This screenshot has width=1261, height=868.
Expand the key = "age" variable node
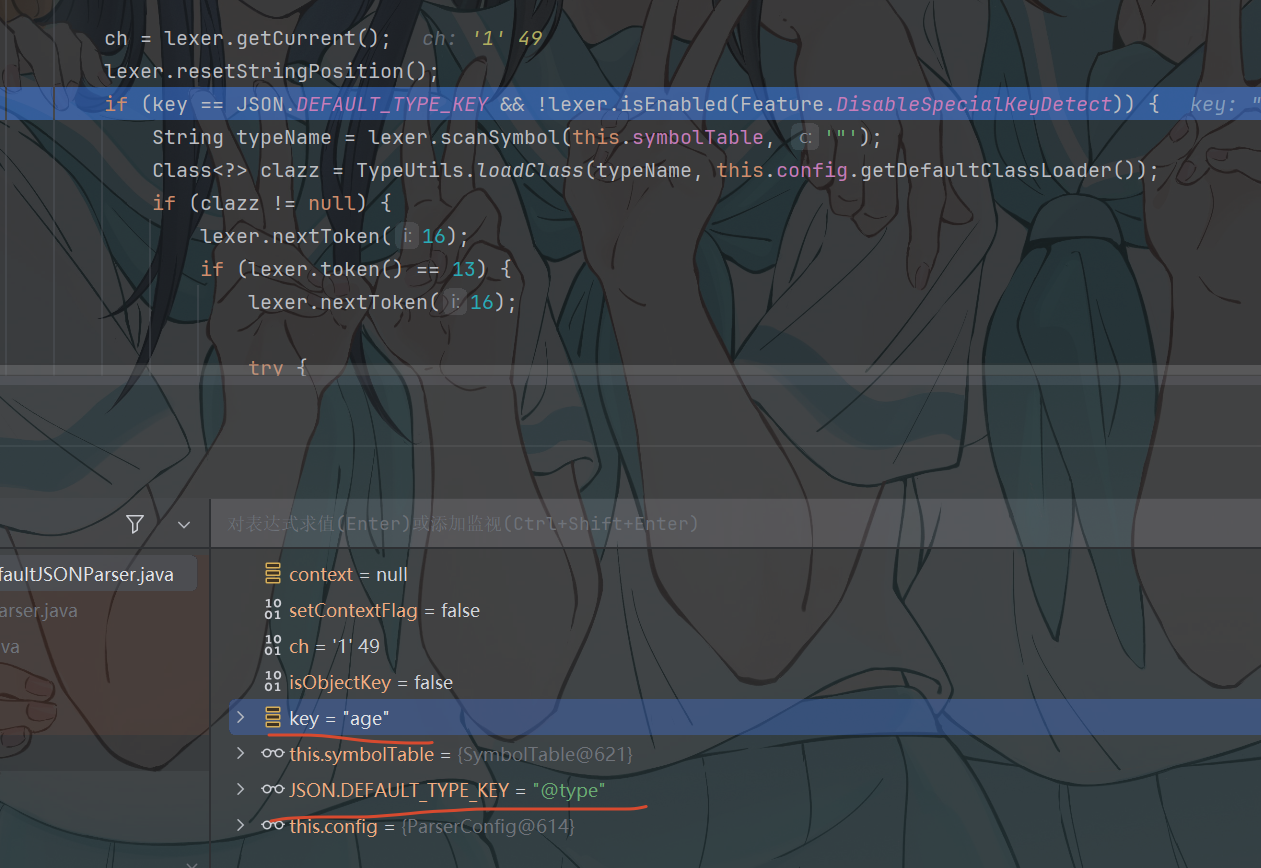(x=239, y=718)
